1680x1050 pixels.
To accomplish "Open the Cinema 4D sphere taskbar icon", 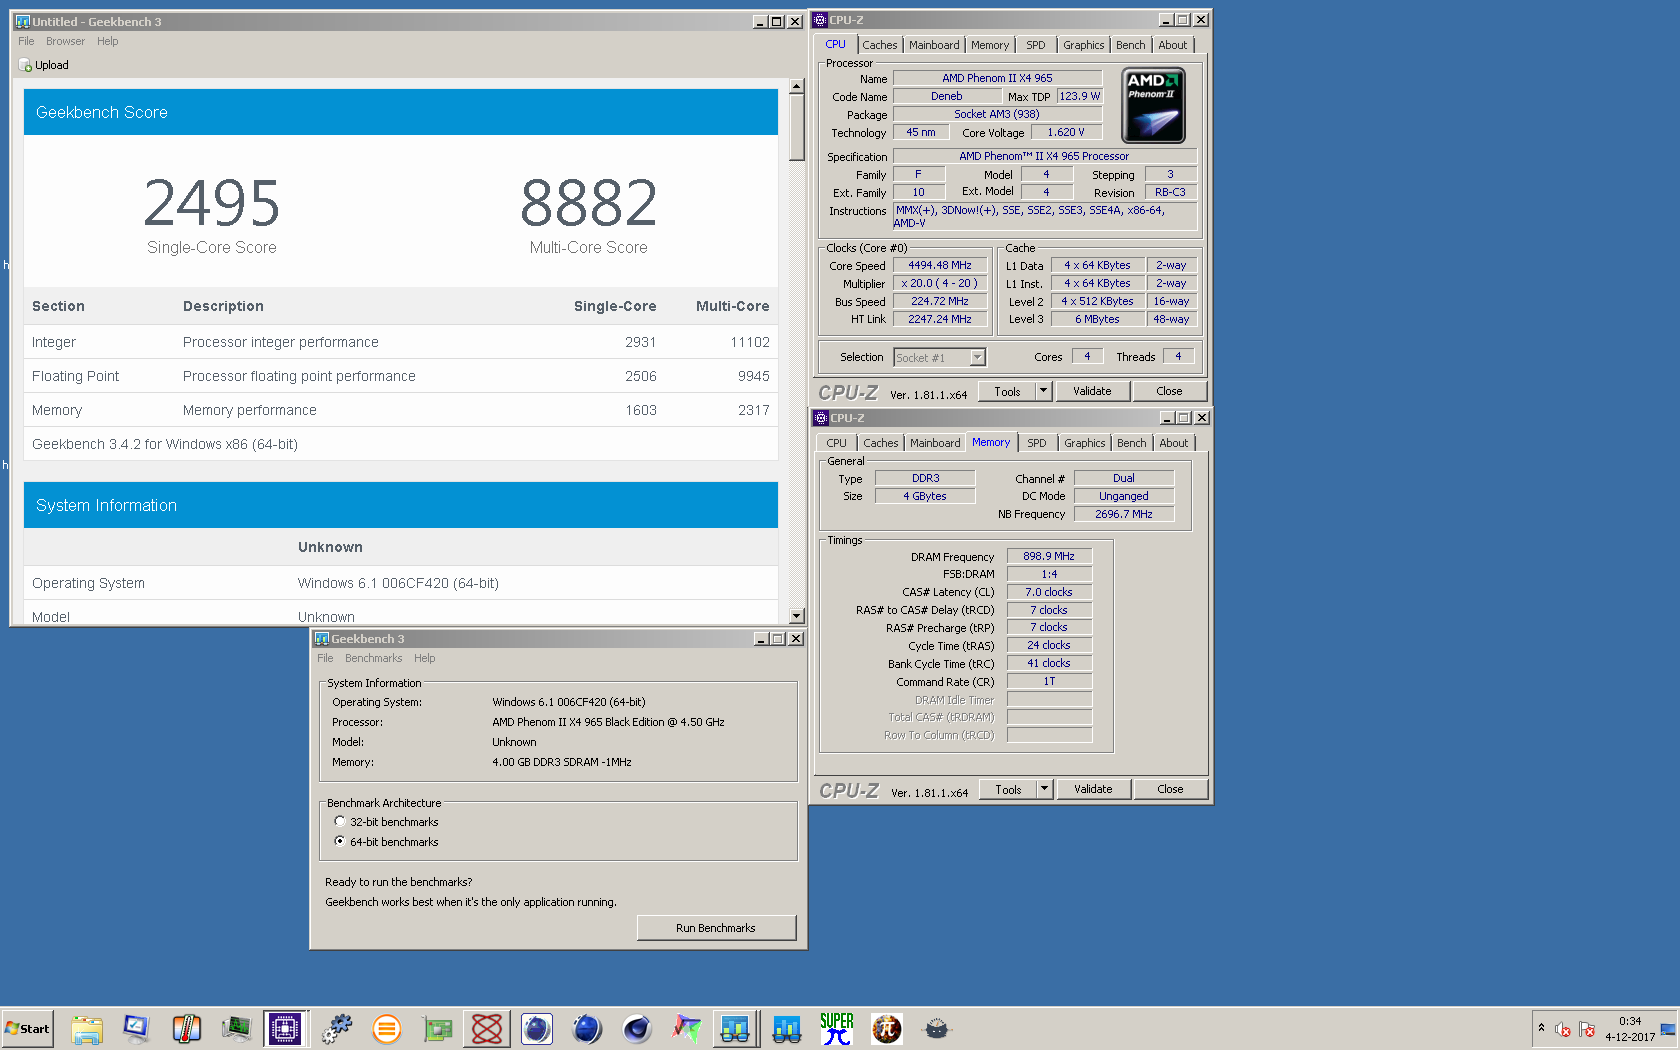I will pos(636,1028).
